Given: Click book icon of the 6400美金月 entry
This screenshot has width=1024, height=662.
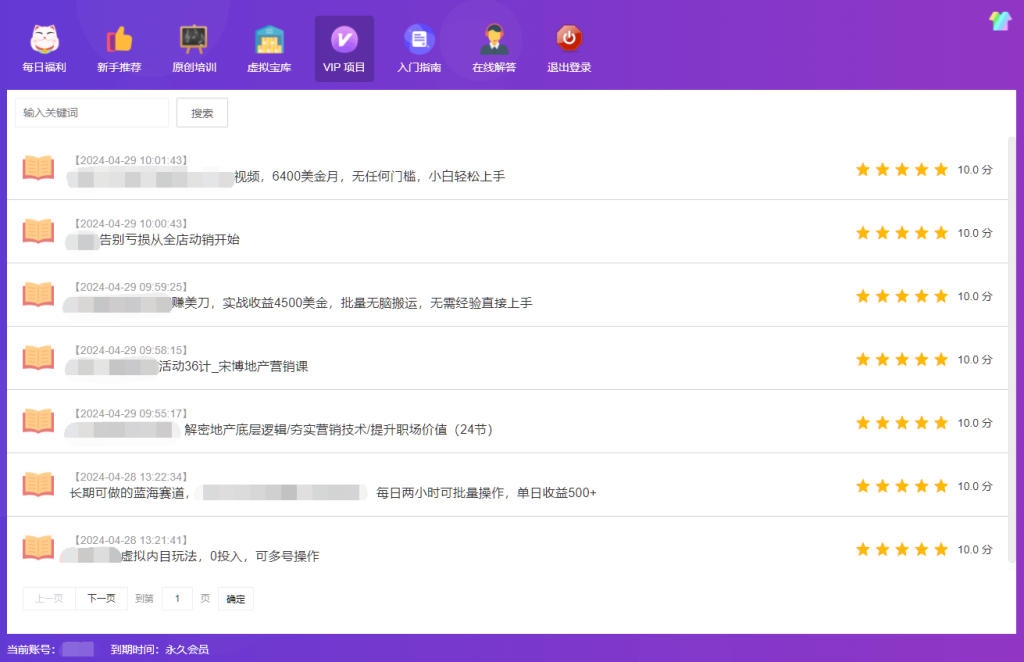Looking at the screenshot, I should pyautogui.click(x=39, y=168).
